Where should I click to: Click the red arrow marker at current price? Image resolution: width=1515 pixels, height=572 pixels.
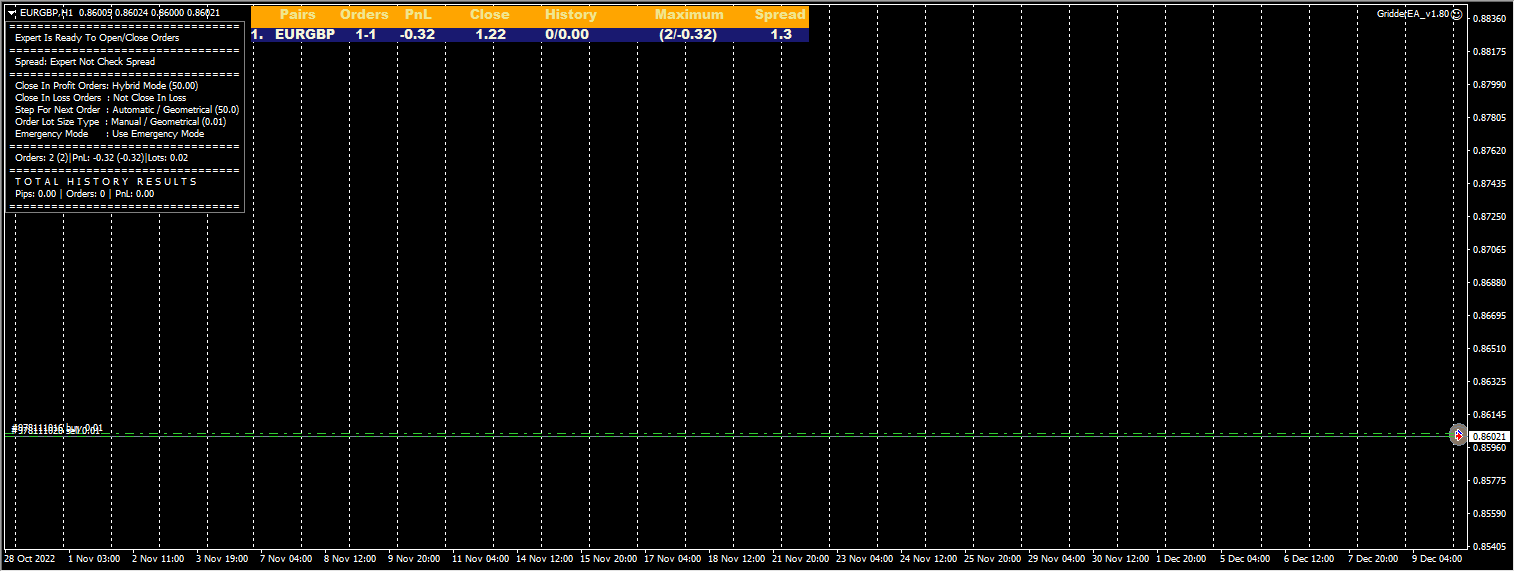coord(1459,435)
